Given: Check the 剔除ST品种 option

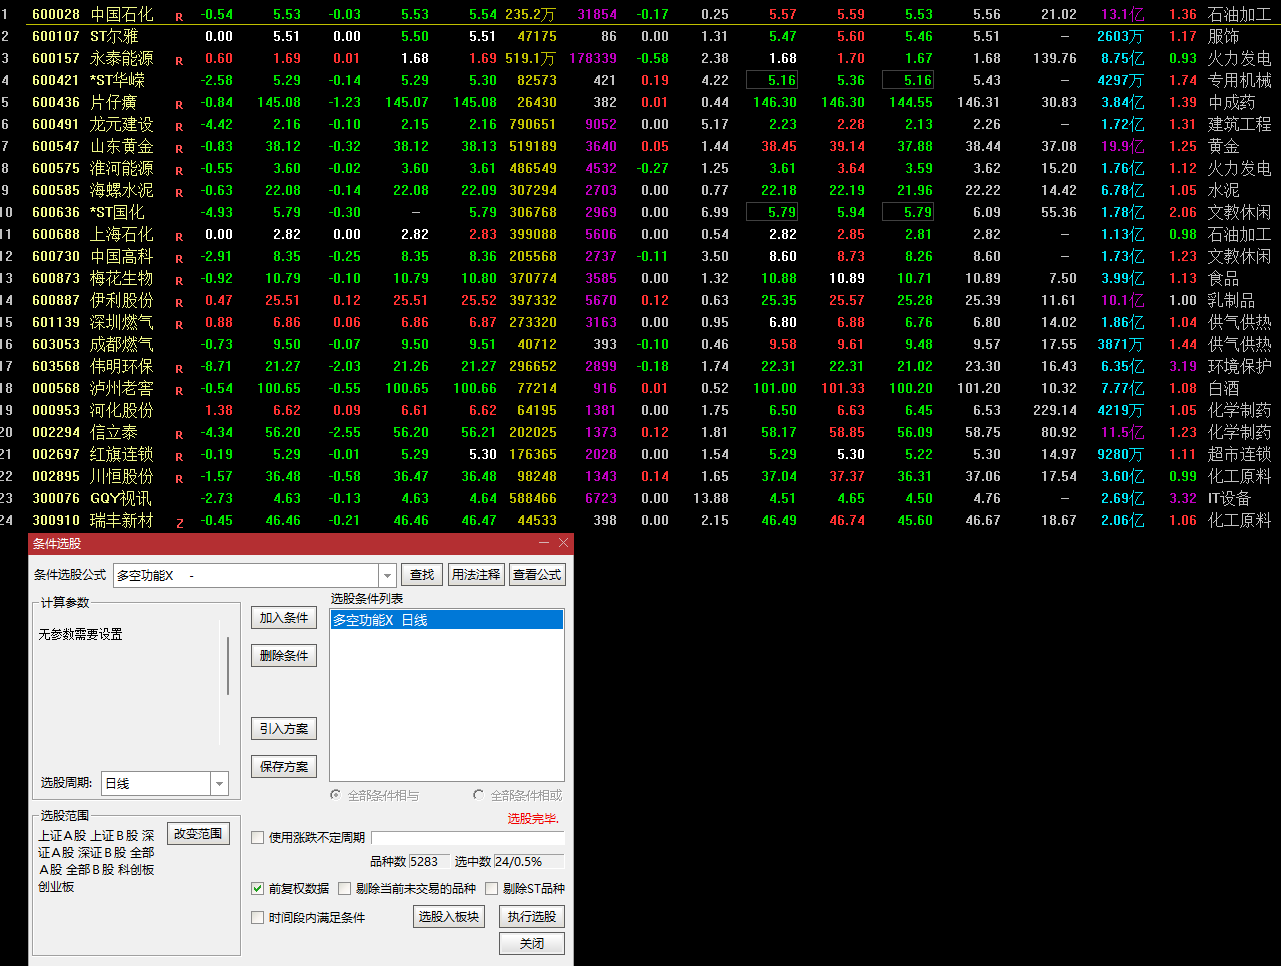Looking at the screenshot, I should (x=491, y=888).
